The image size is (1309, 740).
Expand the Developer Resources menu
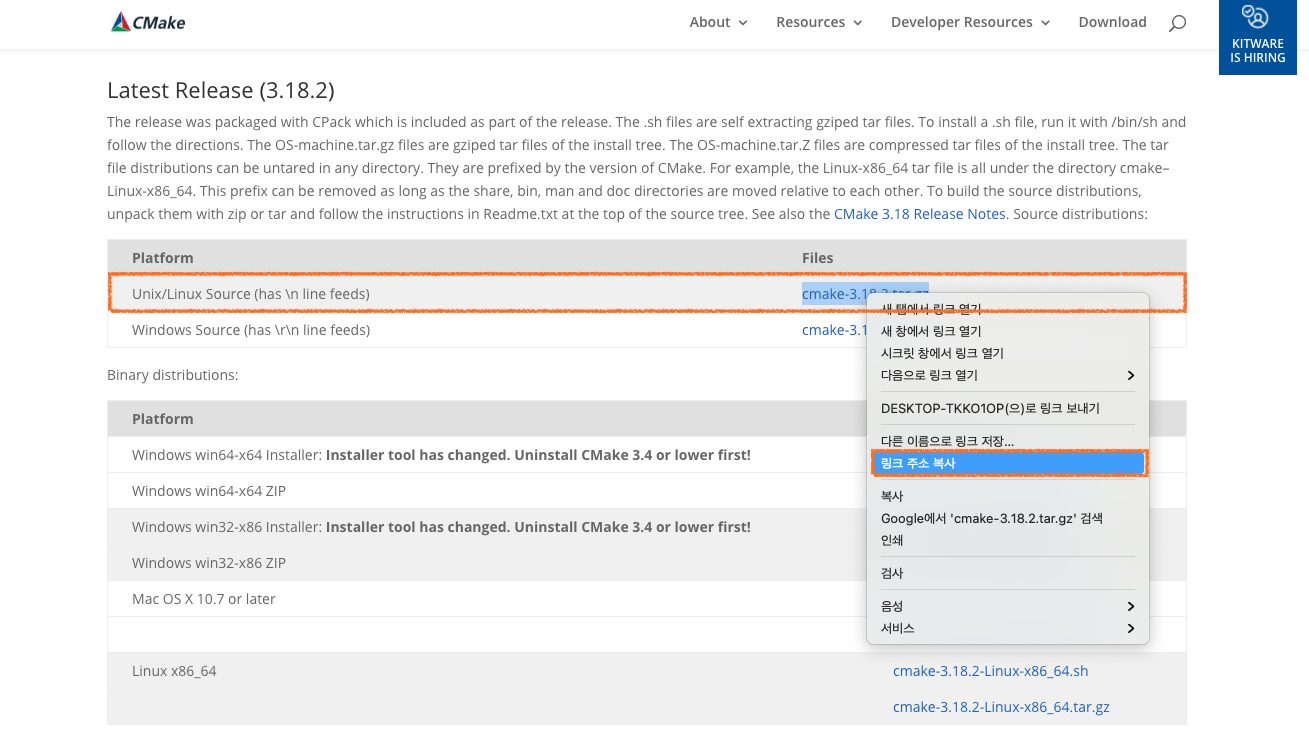pos(970,22)
